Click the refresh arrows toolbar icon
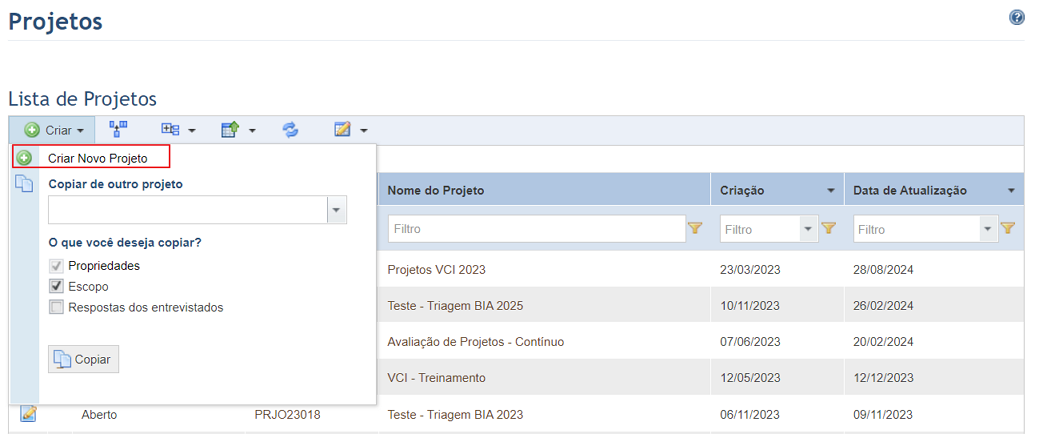This screenshot has height=434, width=1039. tap(291, 130)
